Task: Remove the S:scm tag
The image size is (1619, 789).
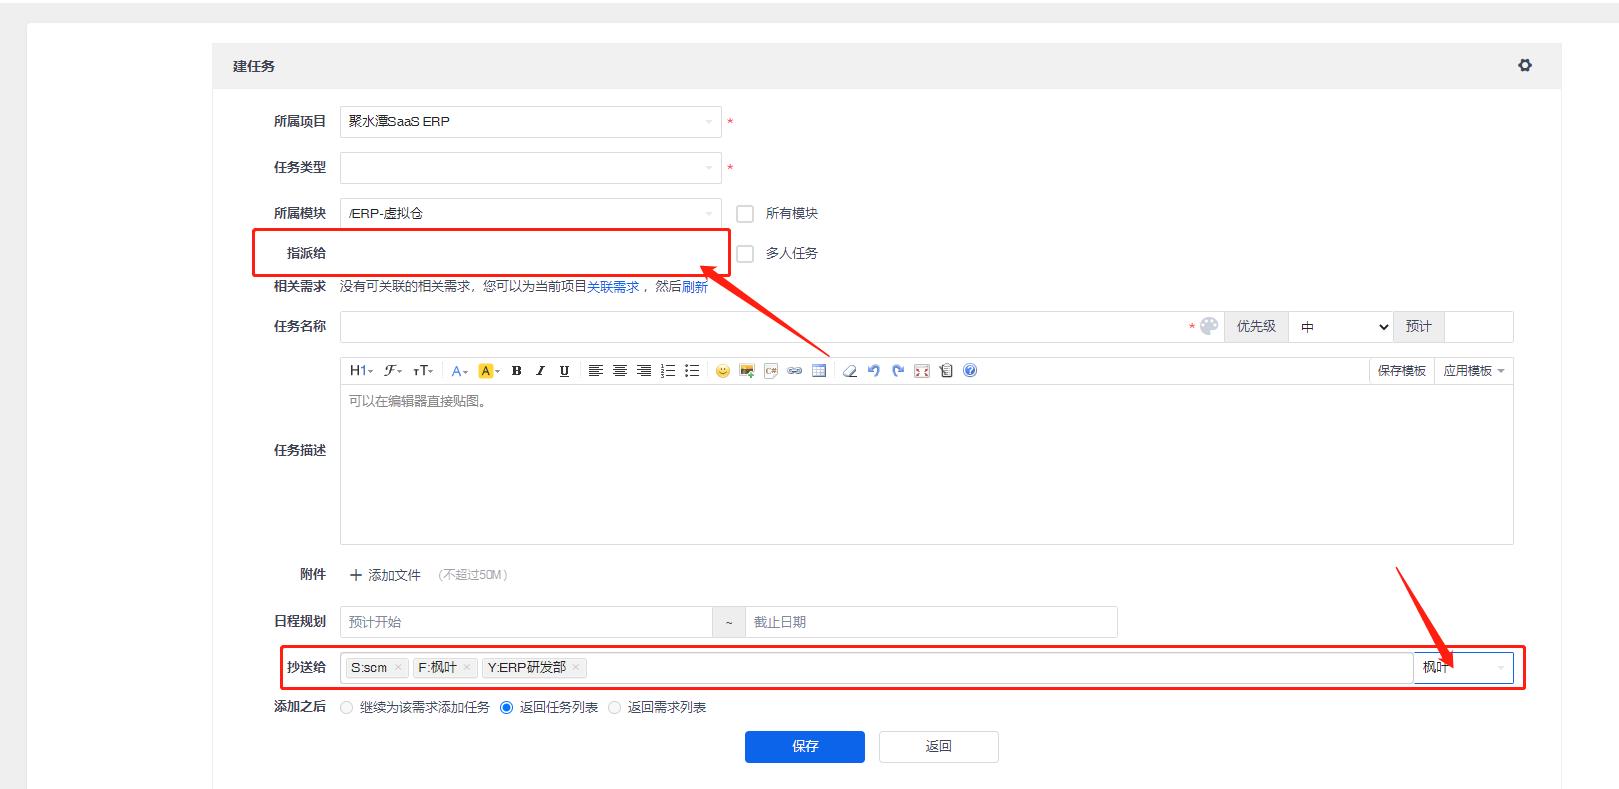Action: click(x=398, y=668)
